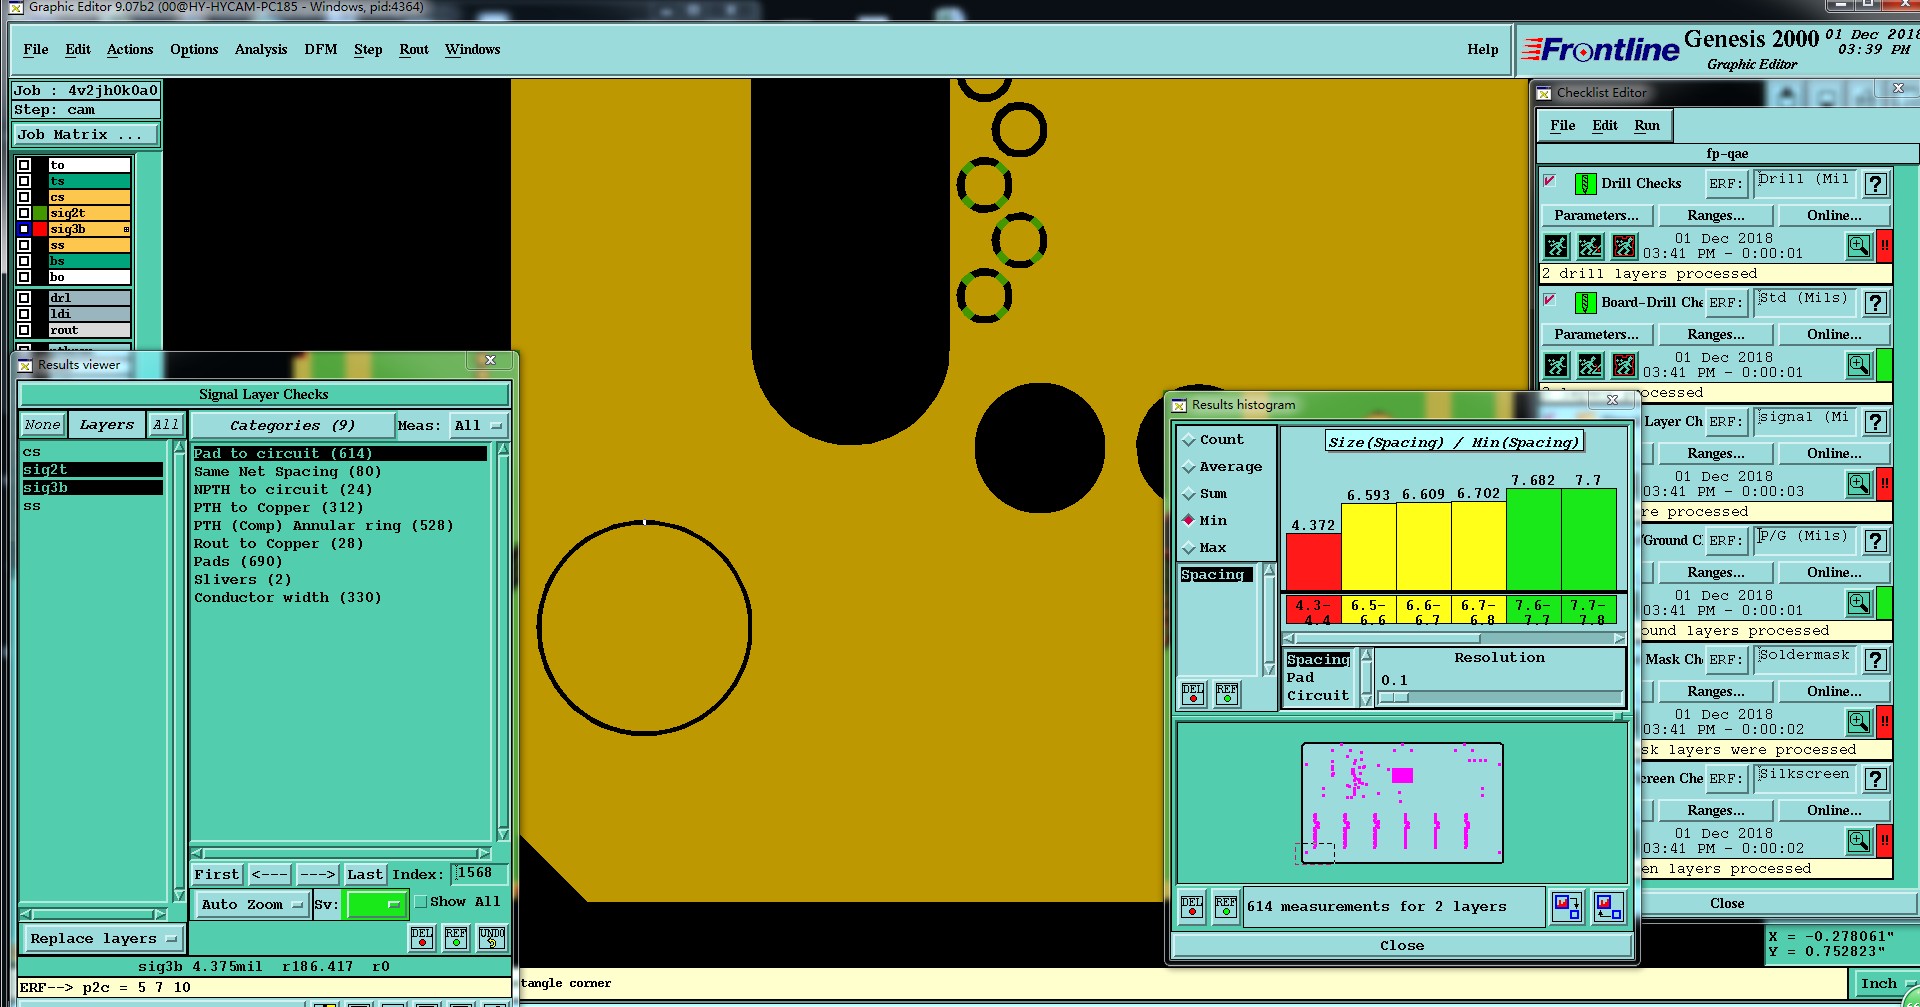Click board thumbnail preview in histogram
This screenshot has width=1920, height=1007.
tap(1402, 803)
